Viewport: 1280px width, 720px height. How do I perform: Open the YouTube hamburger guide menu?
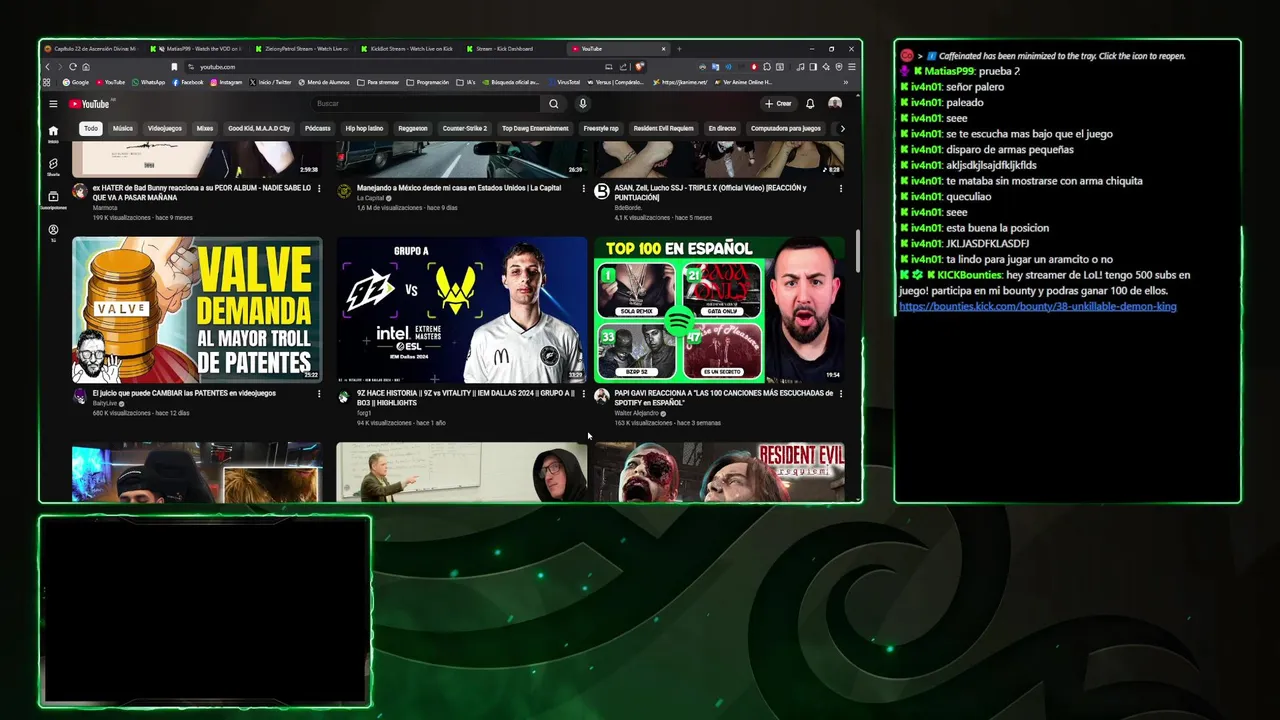coord(53,104)
